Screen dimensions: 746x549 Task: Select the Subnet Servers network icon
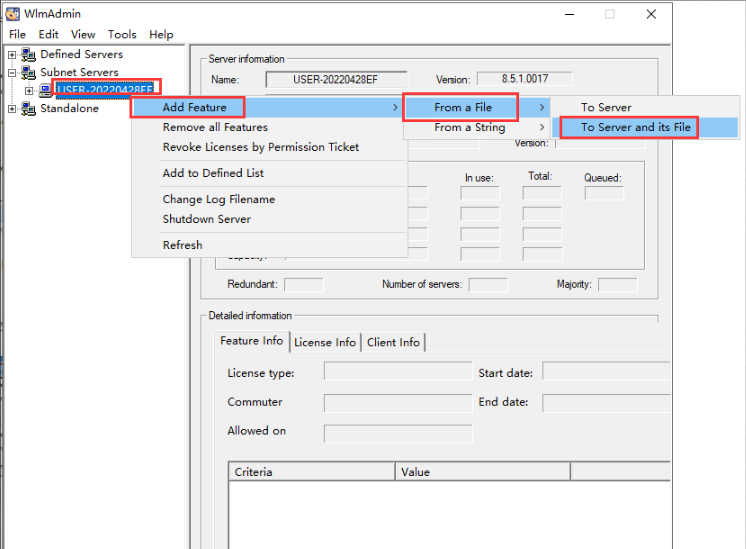pos(29,73)
